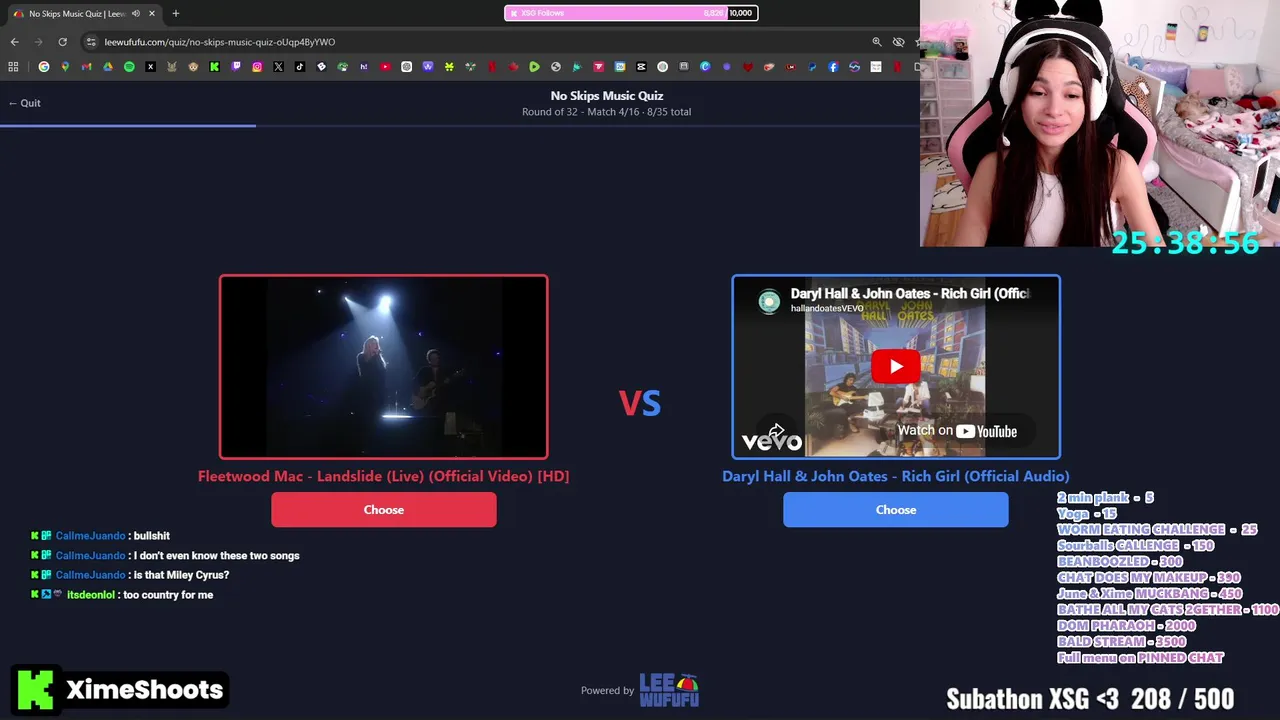Screen dimensions: 1280x720
Task: Choose Daryl Hall & John Oates - Rich Girl
Action: click(x=896, y=510)
